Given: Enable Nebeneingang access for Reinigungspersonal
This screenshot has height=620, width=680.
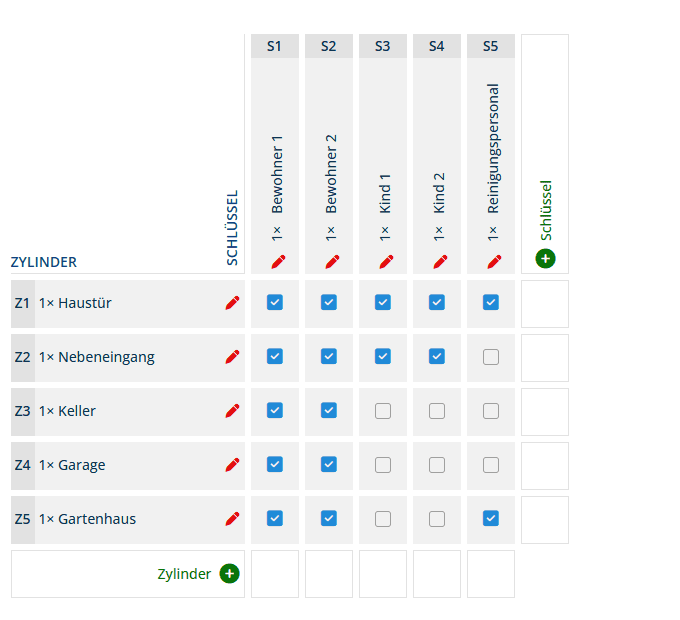Looking at the screenshot, I should (491, 356).
